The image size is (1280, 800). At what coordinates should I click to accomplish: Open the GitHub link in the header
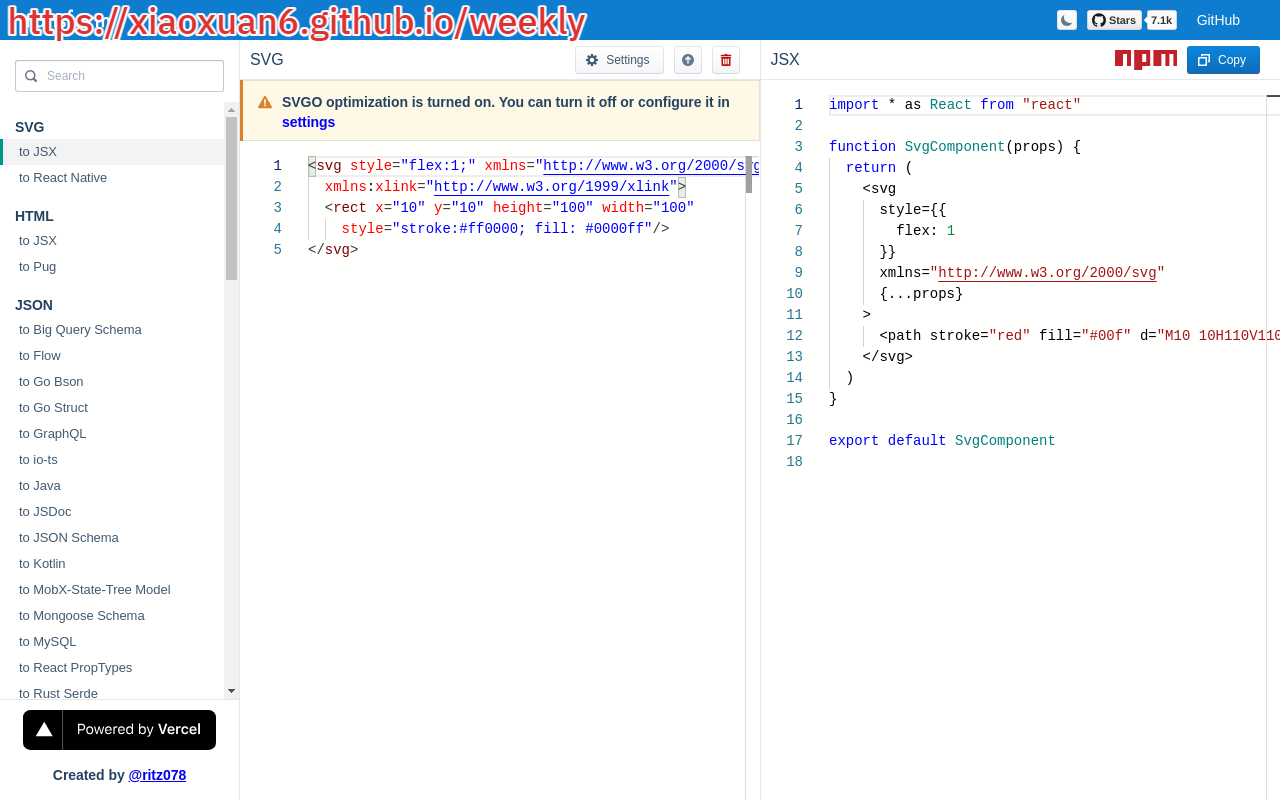pyautogui.click(x=1218, y=20)
